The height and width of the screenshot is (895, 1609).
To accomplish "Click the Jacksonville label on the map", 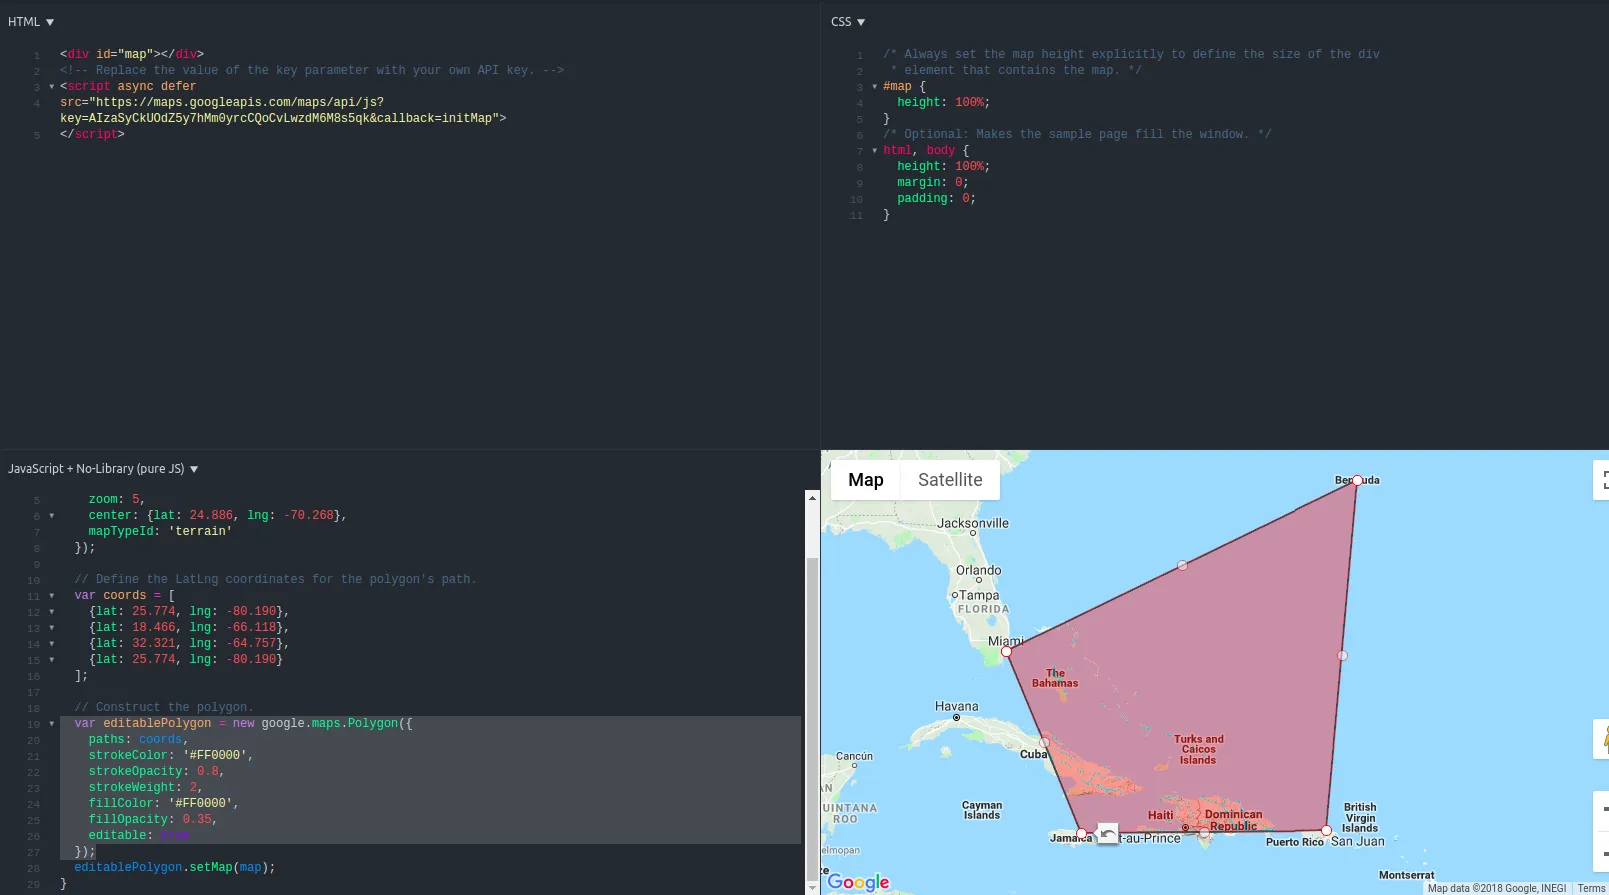I will pyautogui.click(x=973, y=523).
